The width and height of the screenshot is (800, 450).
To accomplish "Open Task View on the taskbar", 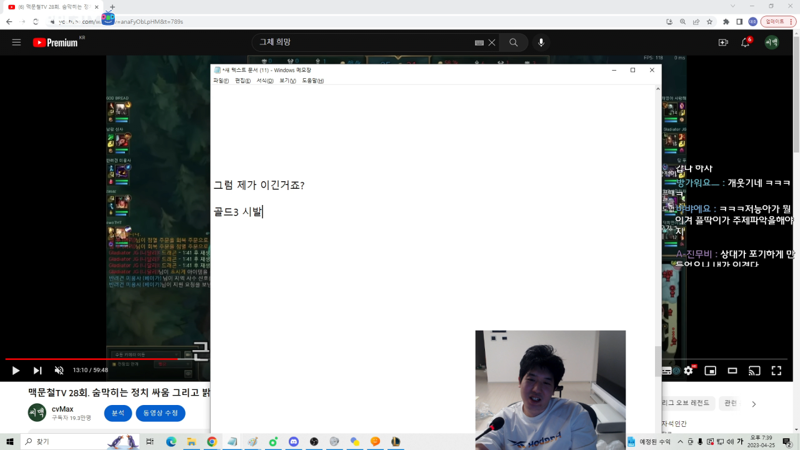I will coord(149,441).
